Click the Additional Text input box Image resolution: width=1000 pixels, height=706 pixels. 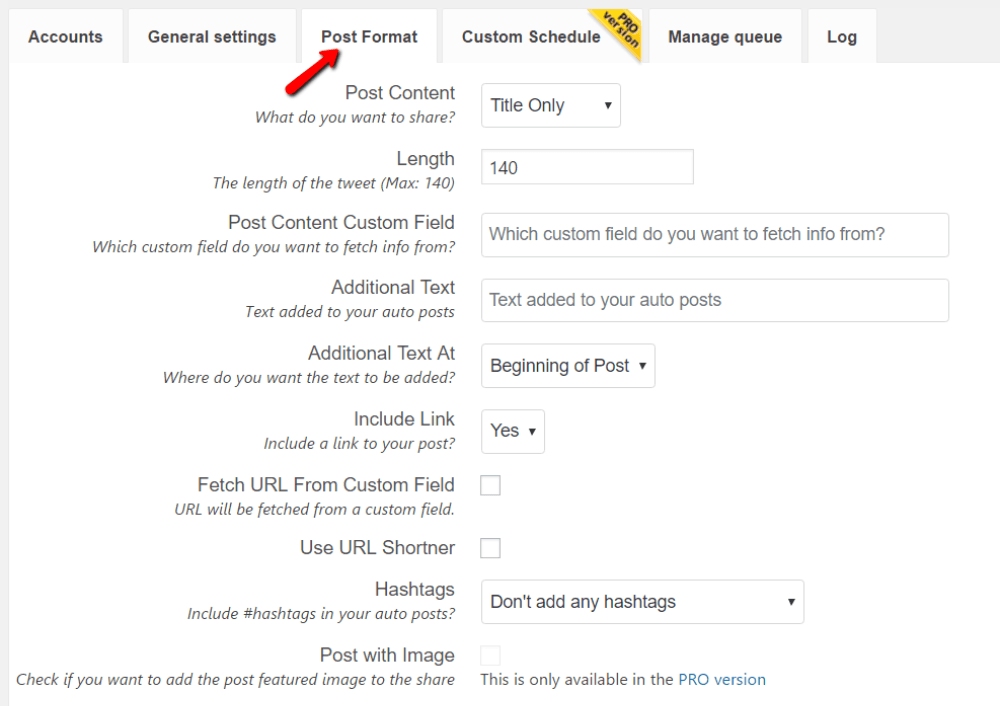pos(714,300)
